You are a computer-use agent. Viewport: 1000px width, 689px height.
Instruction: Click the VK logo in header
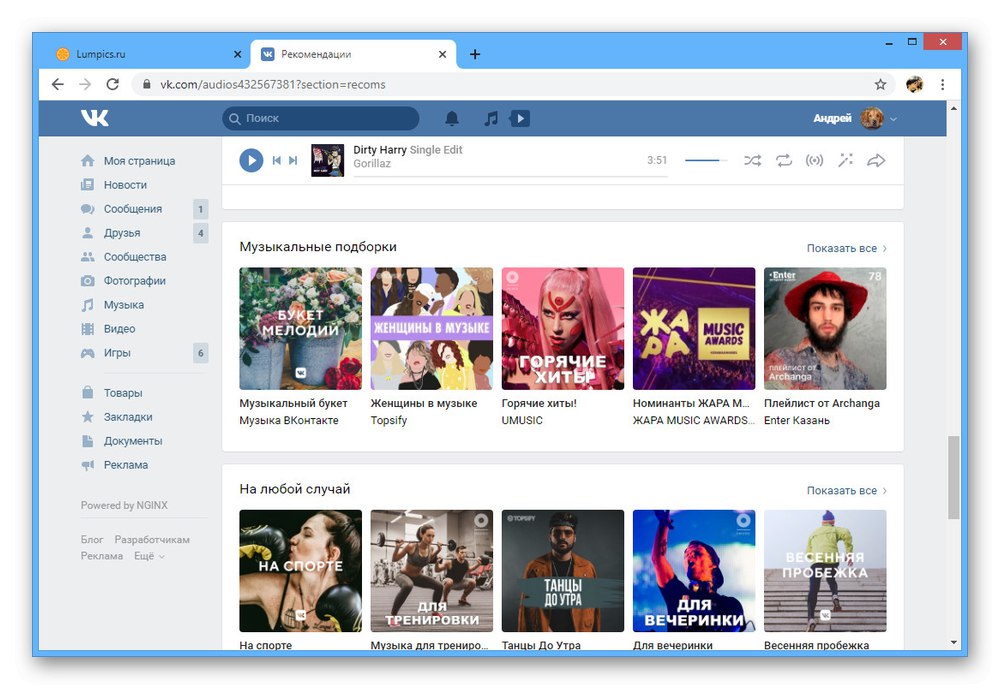[x=95, y=118]
